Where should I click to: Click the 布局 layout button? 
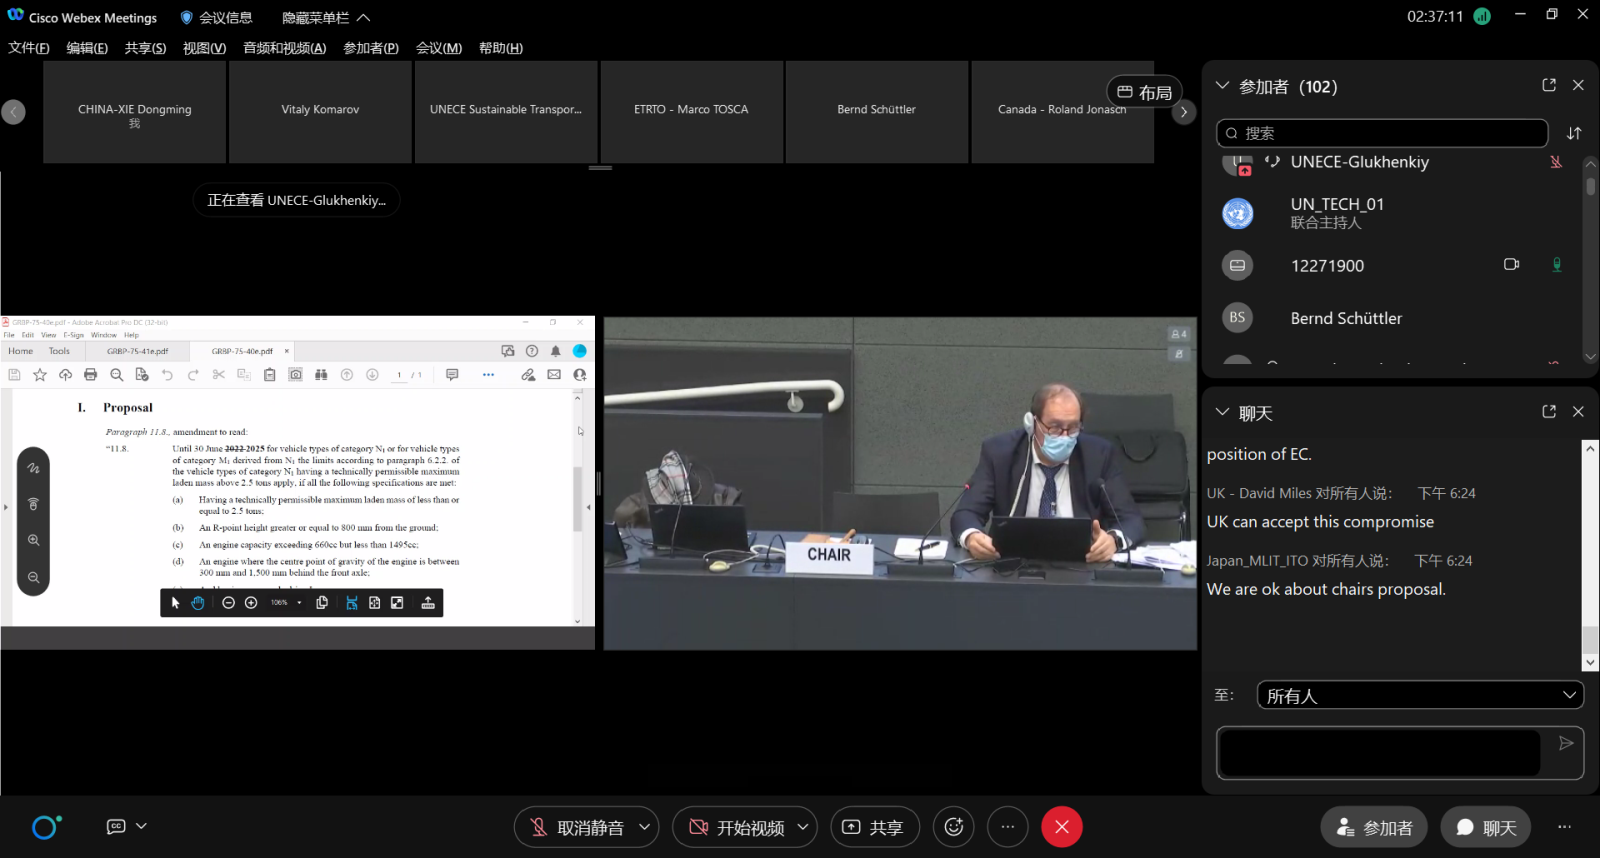[1144, 92]
